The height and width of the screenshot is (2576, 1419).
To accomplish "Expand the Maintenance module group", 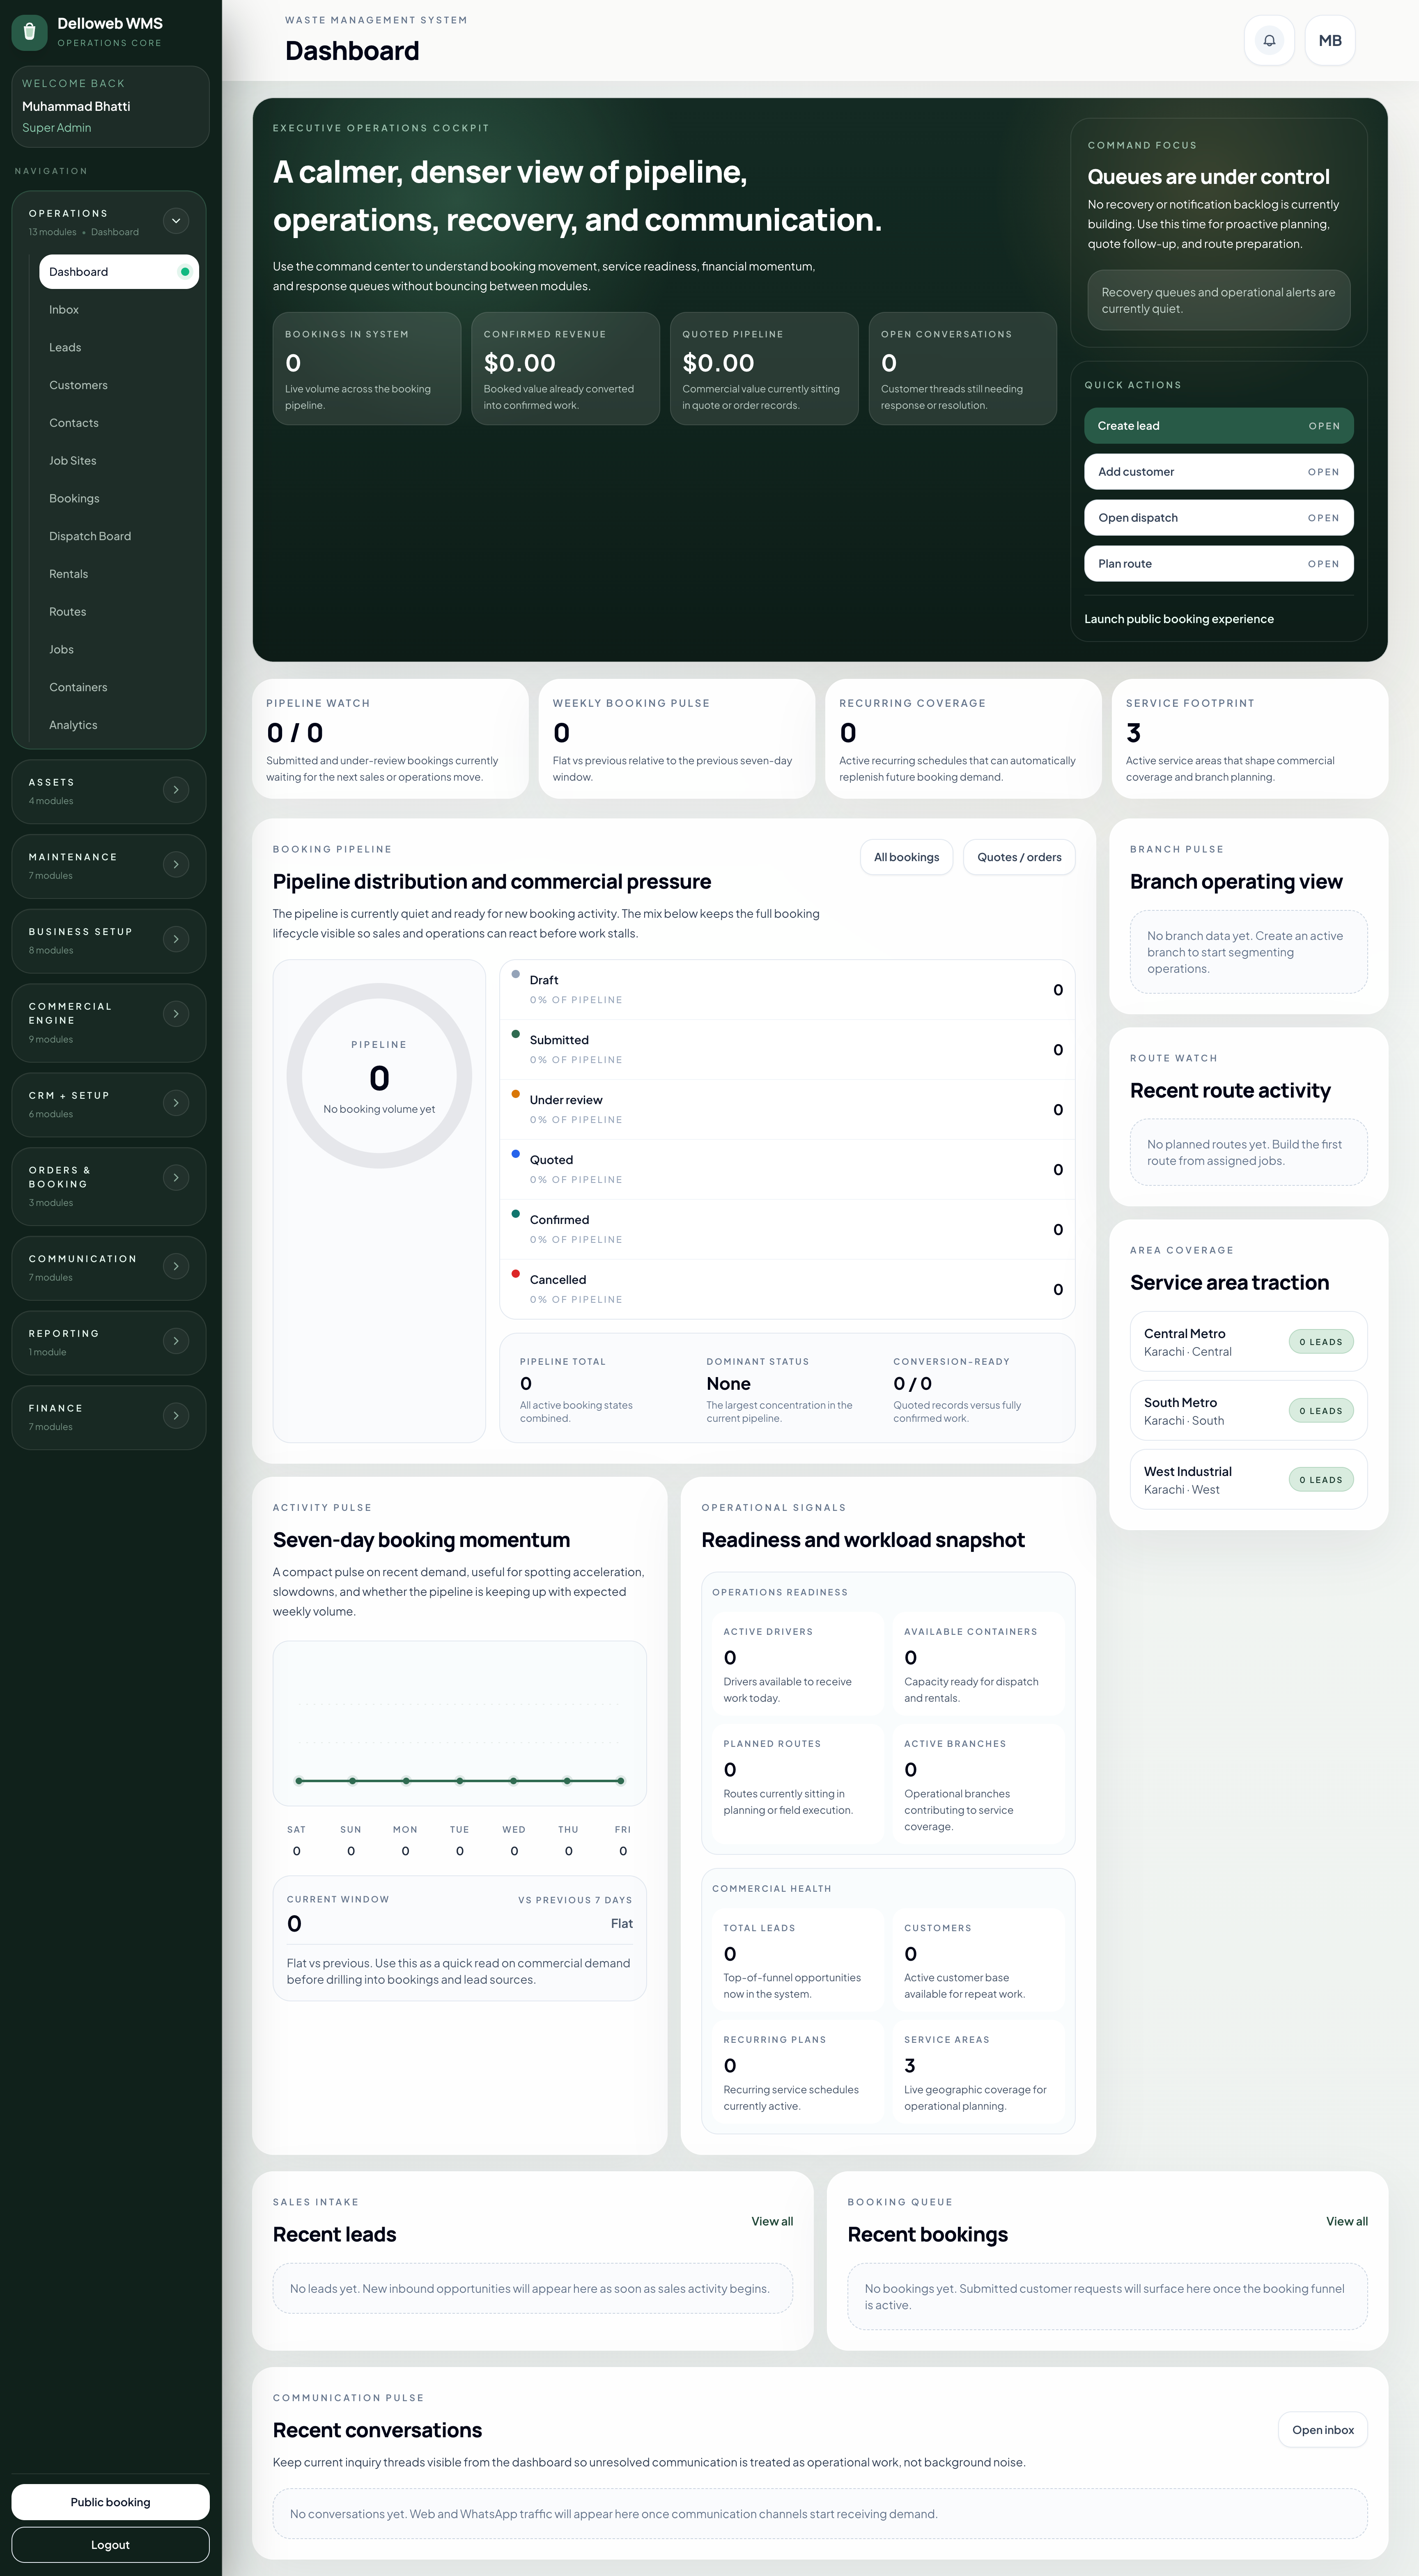I will [176, 865].
